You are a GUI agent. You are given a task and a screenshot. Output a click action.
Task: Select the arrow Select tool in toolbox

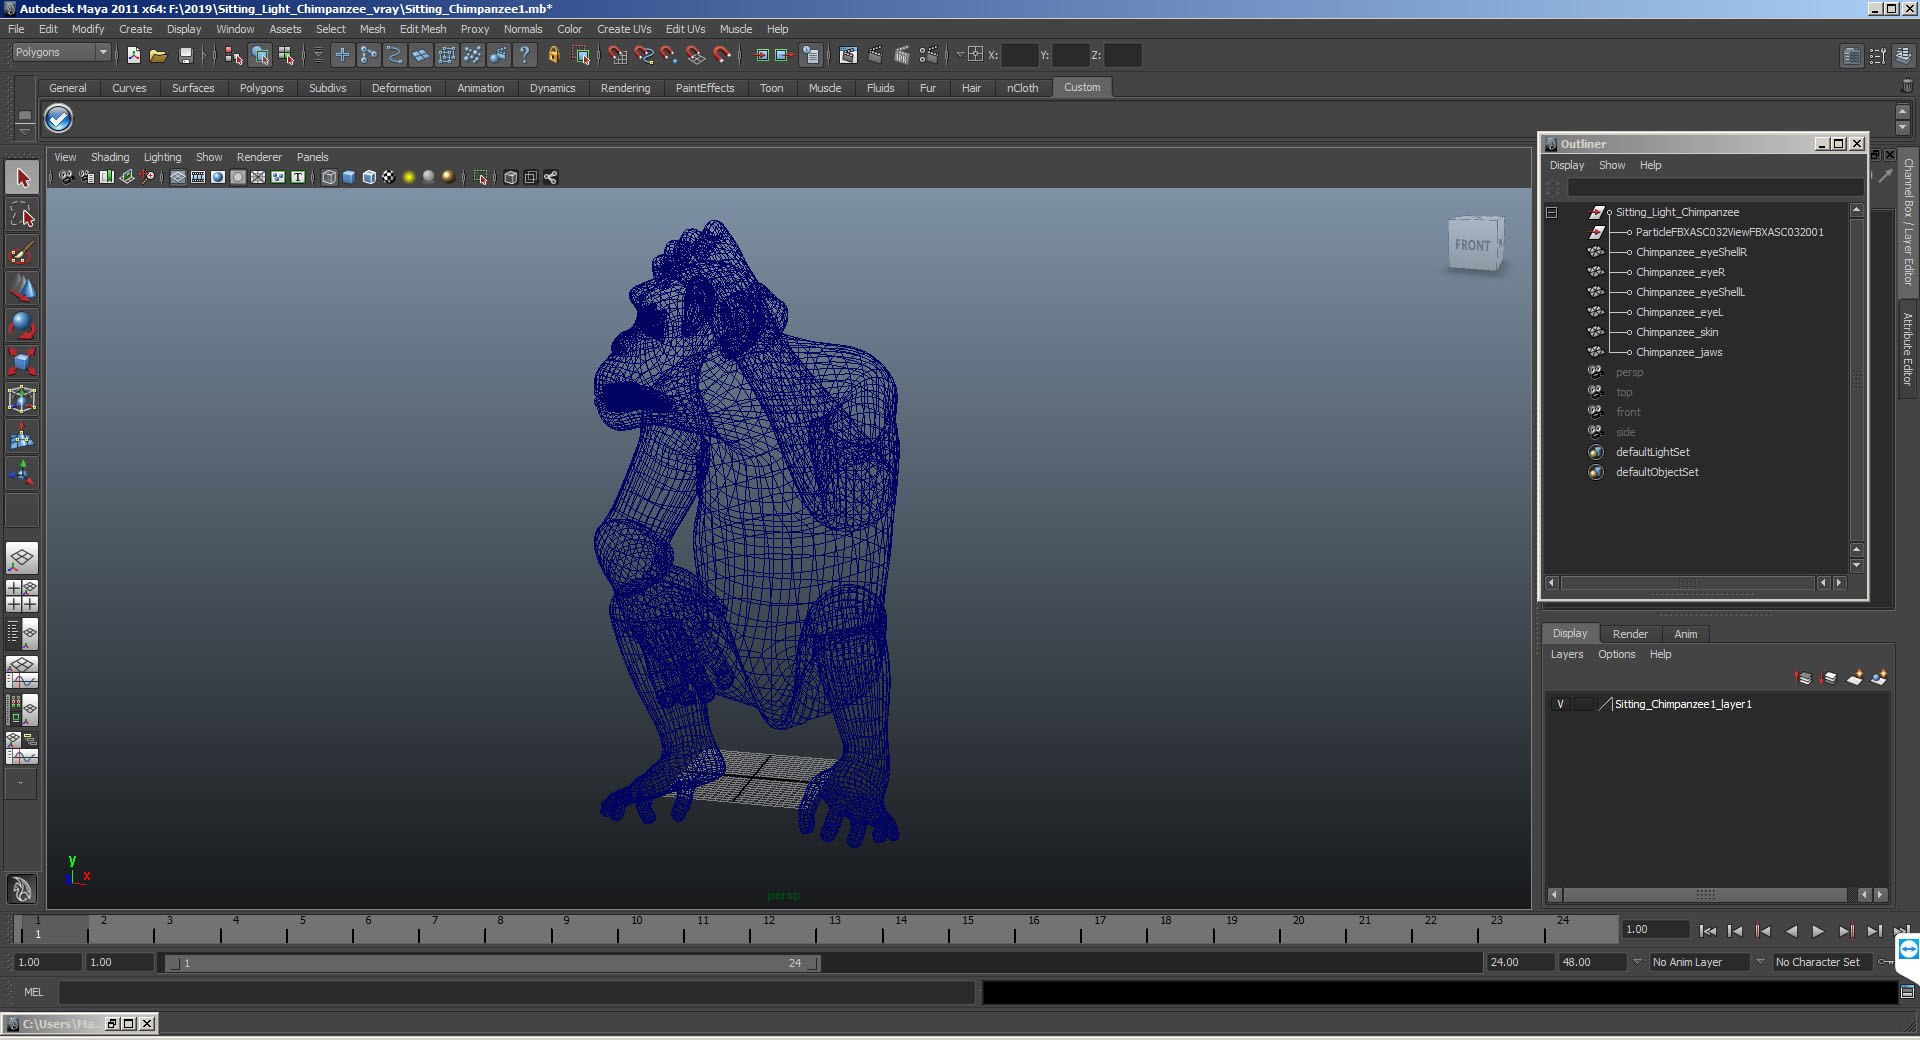tap(22, 179)
